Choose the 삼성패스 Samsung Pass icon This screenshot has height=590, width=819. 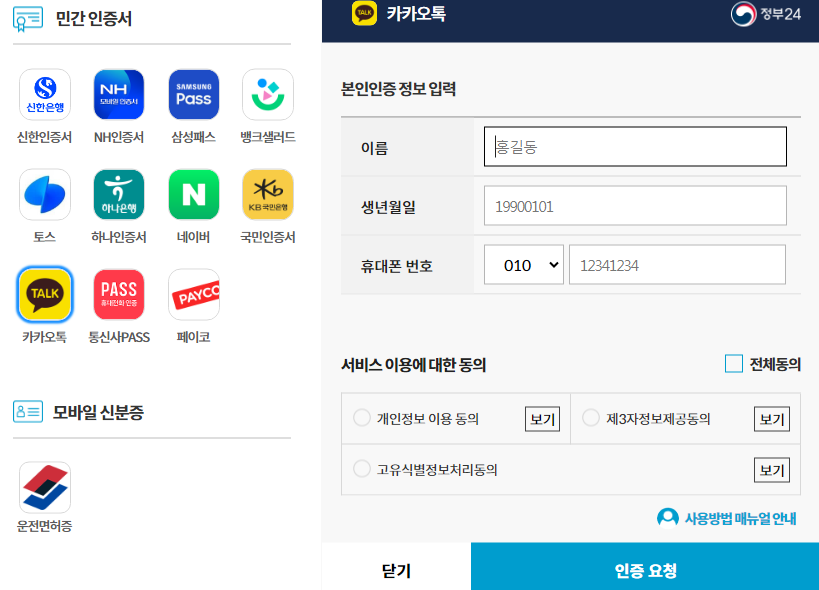(193, 94)
